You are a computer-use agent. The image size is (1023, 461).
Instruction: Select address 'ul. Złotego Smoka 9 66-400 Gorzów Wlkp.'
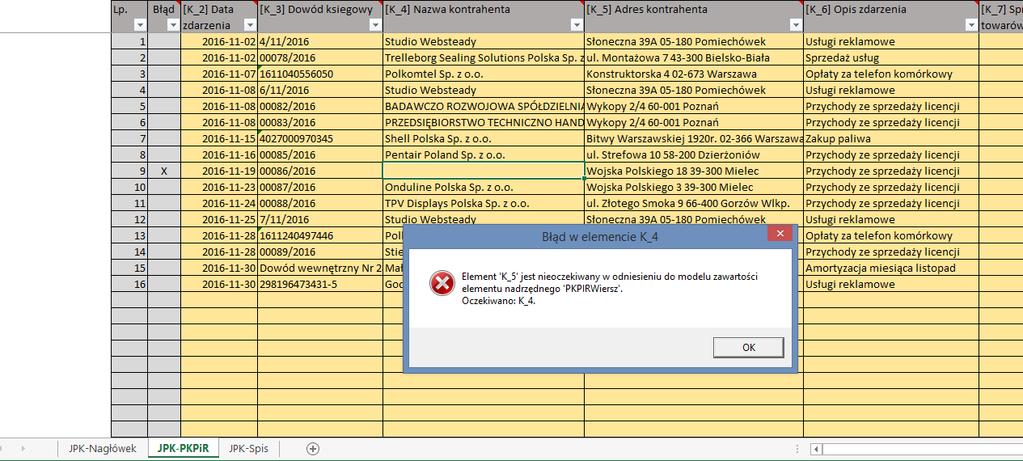[x=694, y=203]
